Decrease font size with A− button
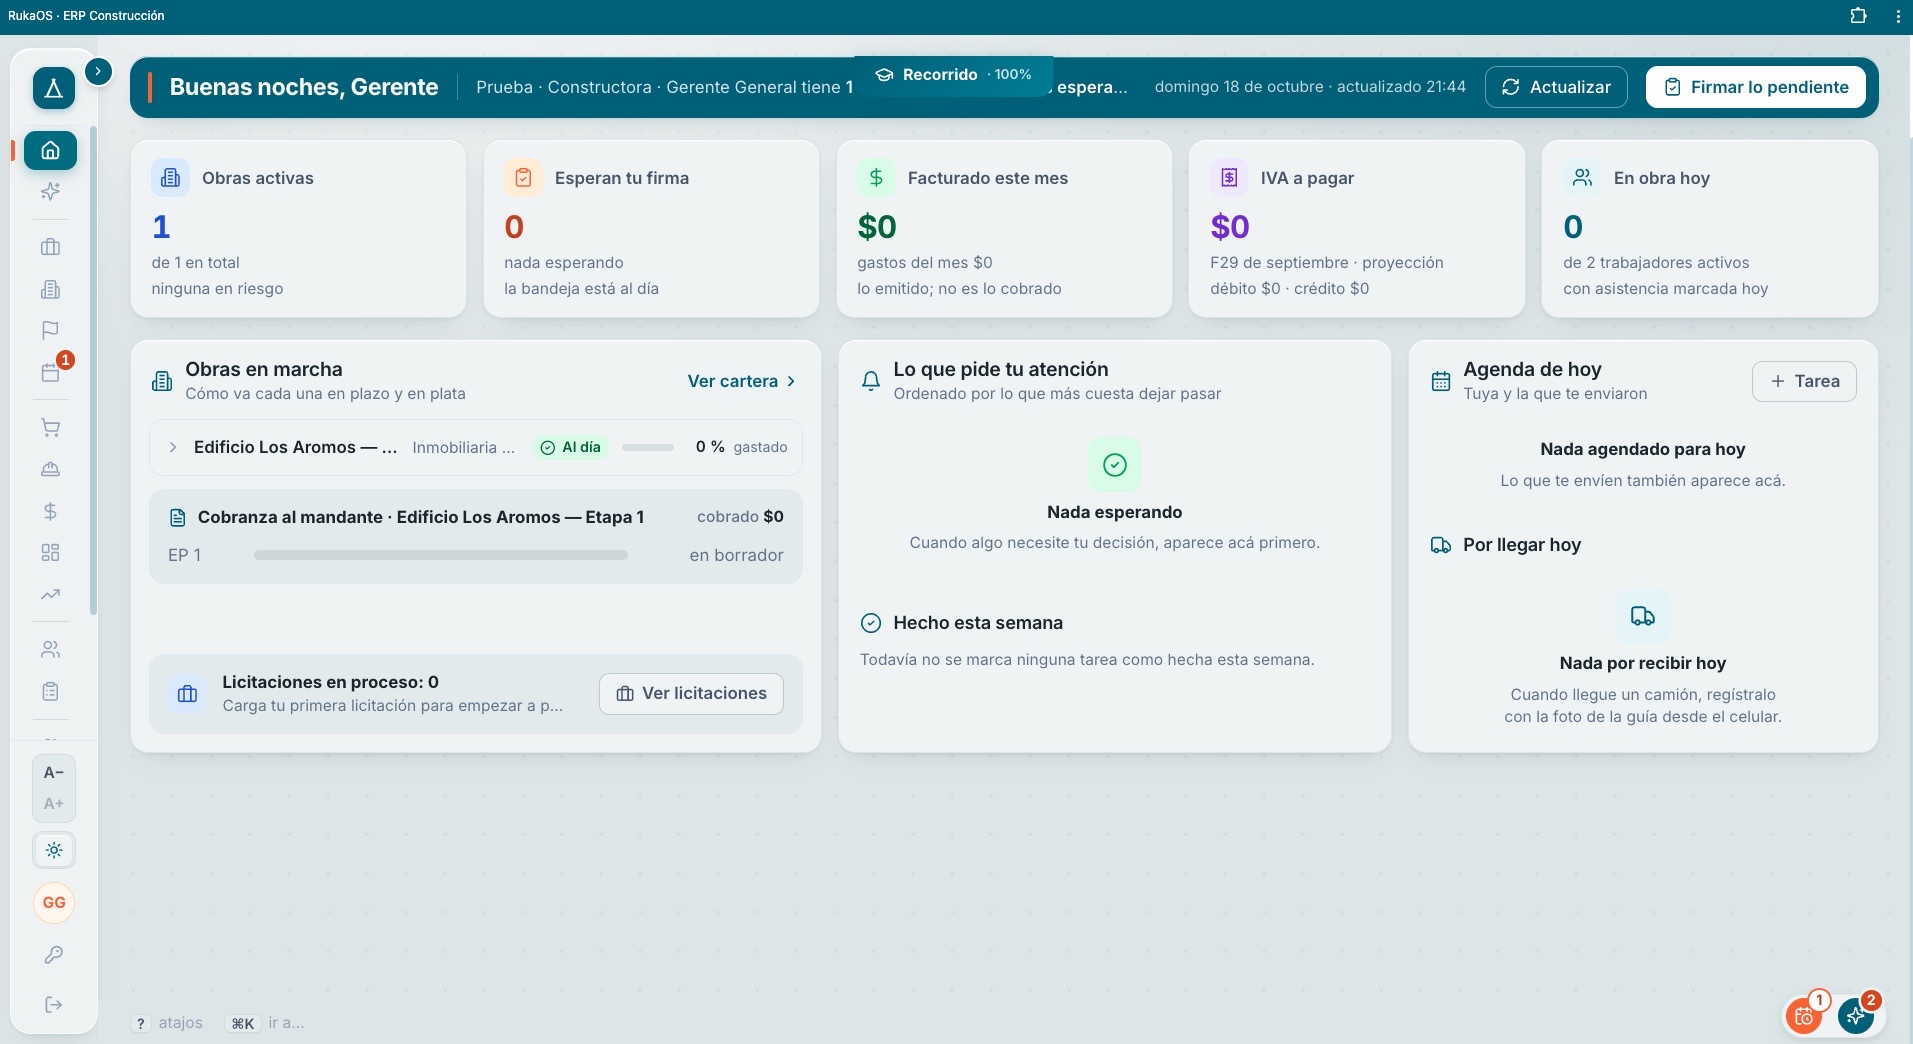Screen dimensions: 1913x1044 coord(54,772)
